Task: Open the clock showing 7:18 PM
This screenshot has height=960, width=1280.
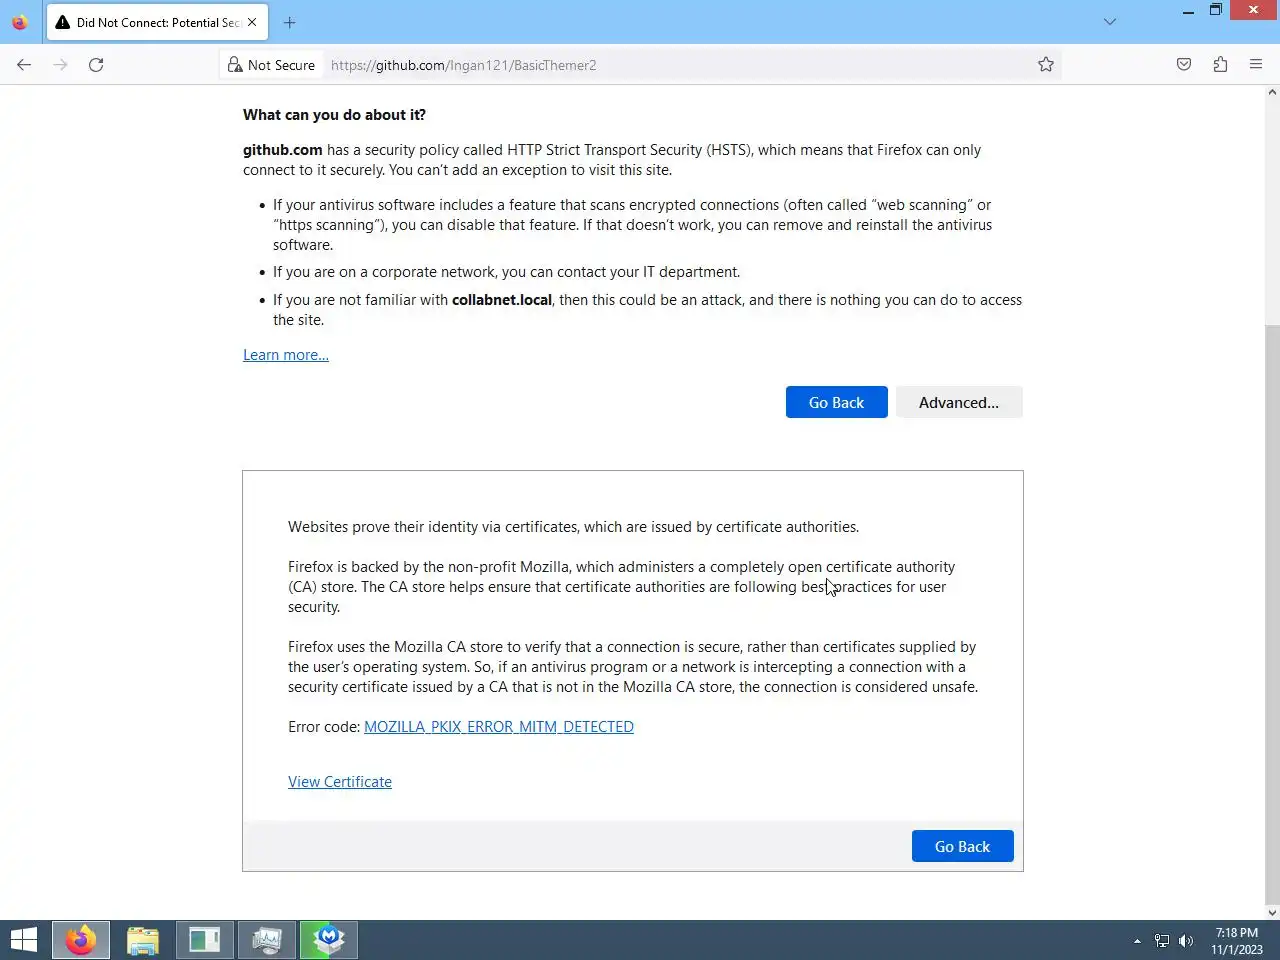Action: 1237,941
